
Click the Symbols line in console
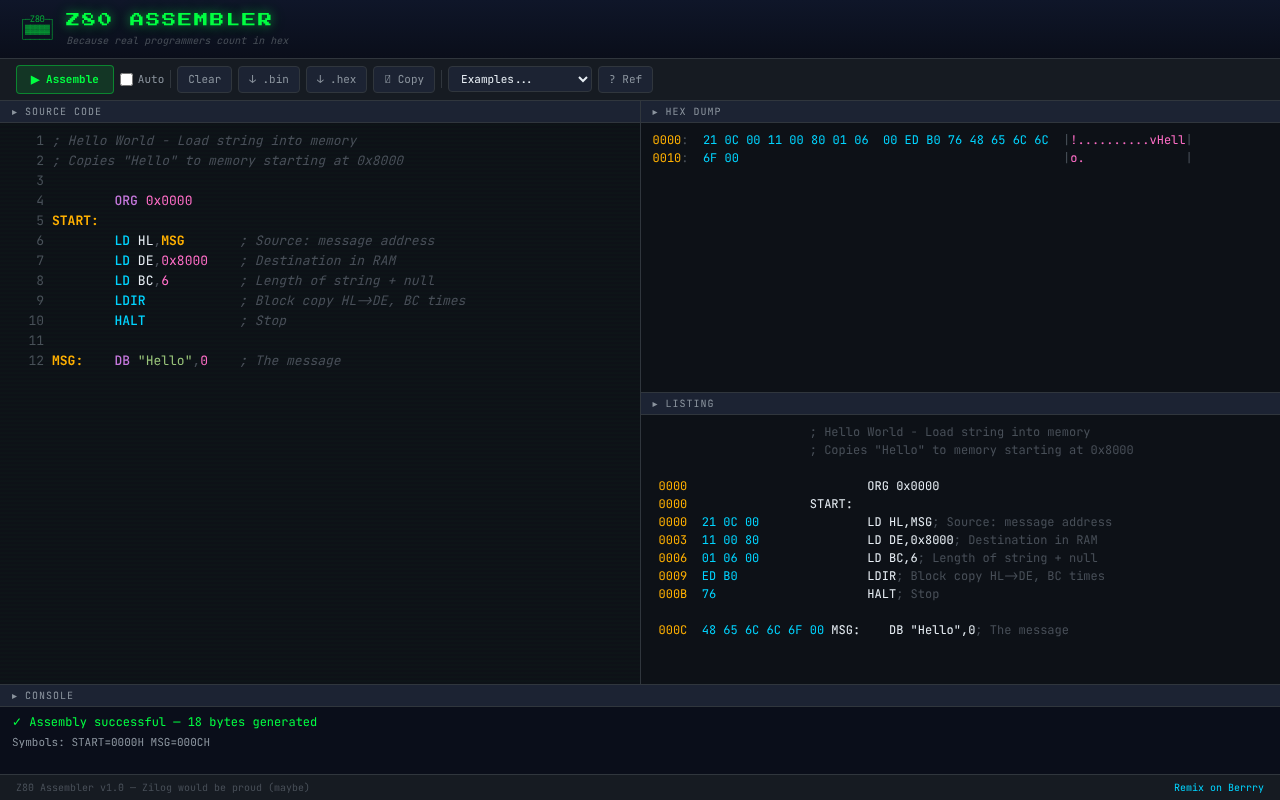pyautogui.click(x=111, y=743)
